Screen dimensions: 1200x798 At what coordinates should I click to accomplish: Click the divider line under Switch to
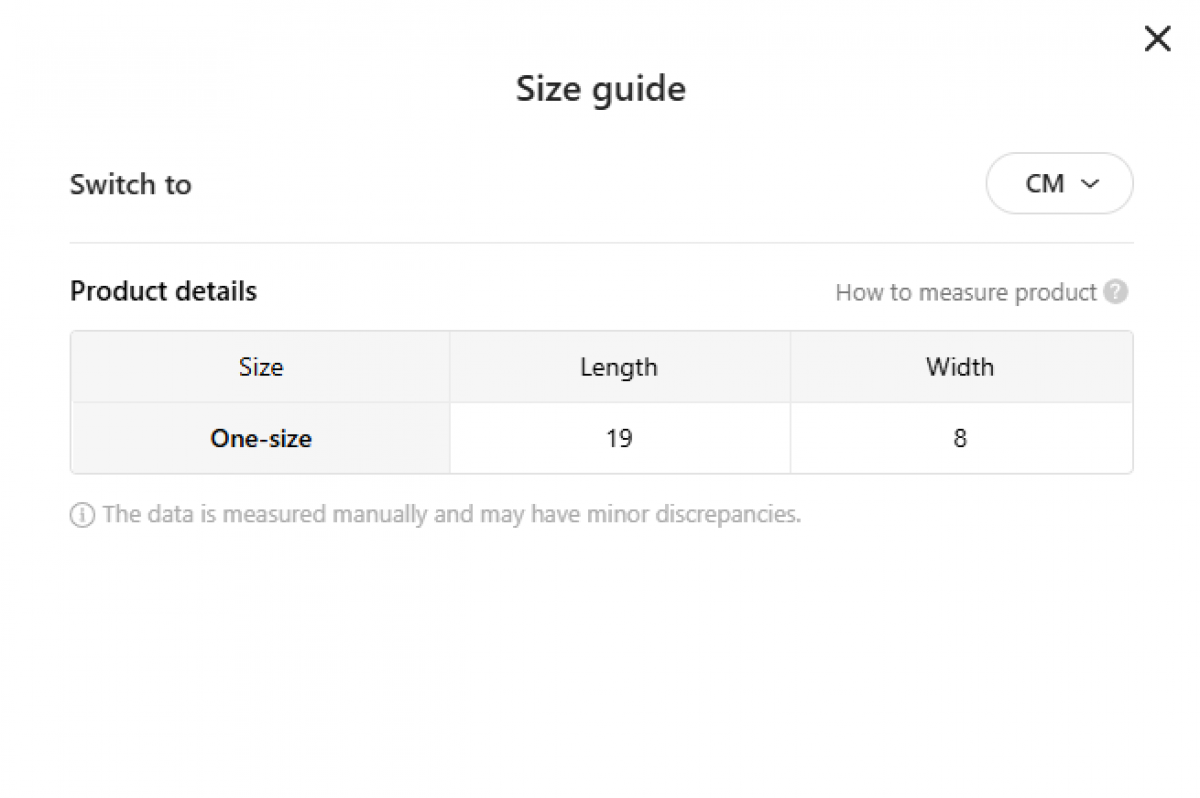coord(600,242)
